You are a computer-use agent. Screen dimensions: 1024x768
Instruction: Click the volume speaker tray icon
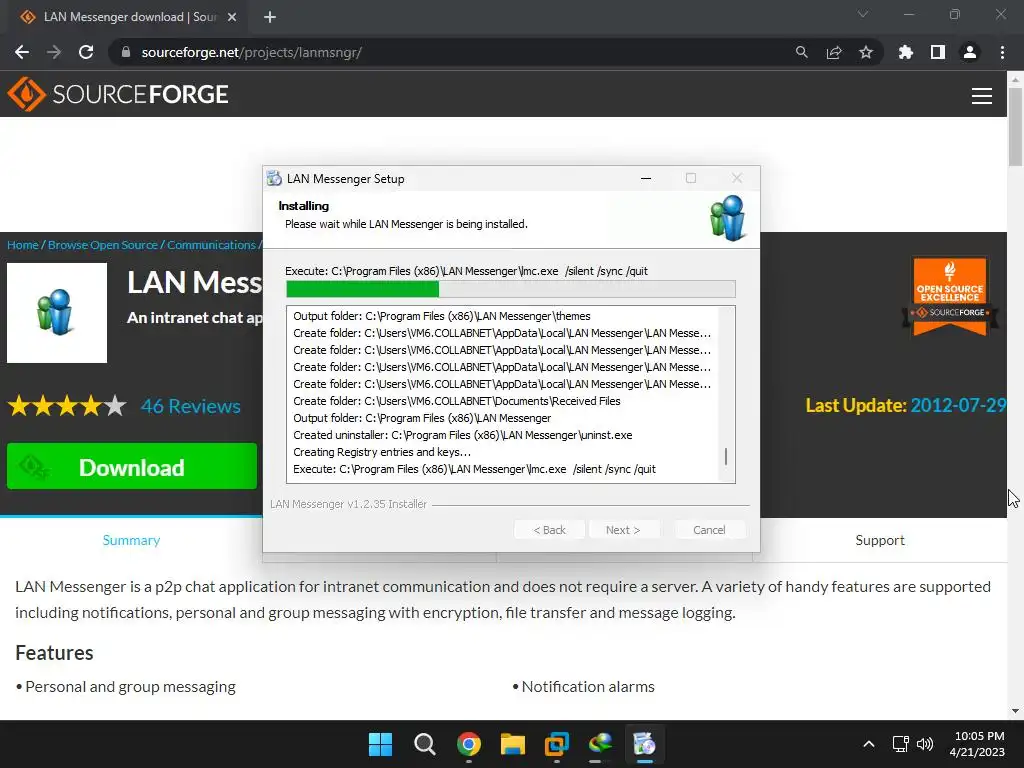(925, 744)
